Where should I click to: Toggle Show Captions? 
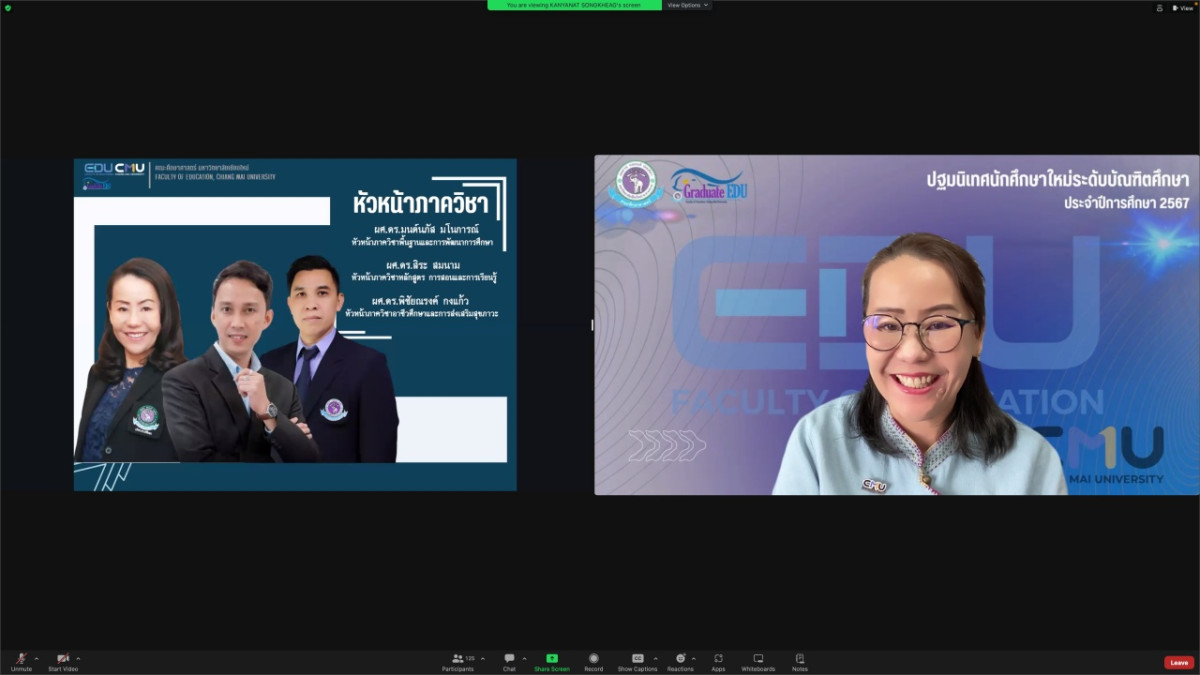click(x=637, y=659)
